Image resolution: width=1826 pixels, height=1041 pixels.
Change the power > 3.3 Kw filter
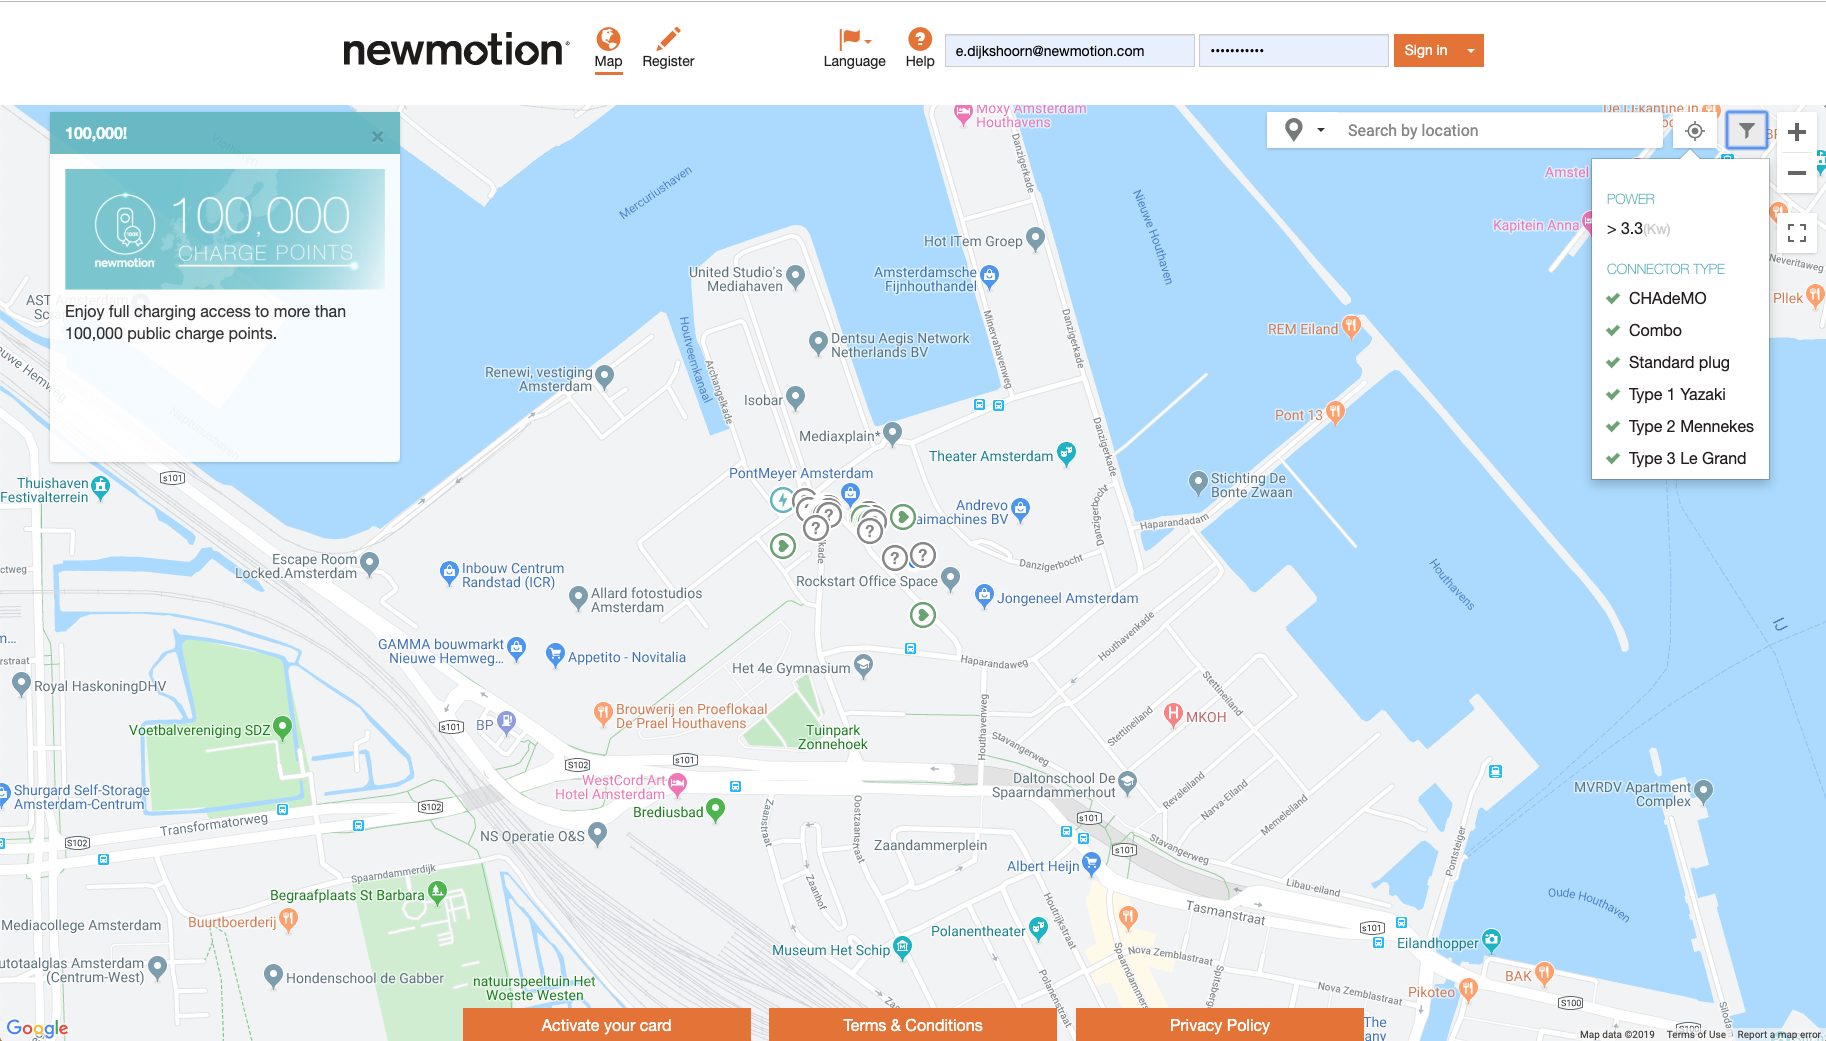(x=1638, y=229)
